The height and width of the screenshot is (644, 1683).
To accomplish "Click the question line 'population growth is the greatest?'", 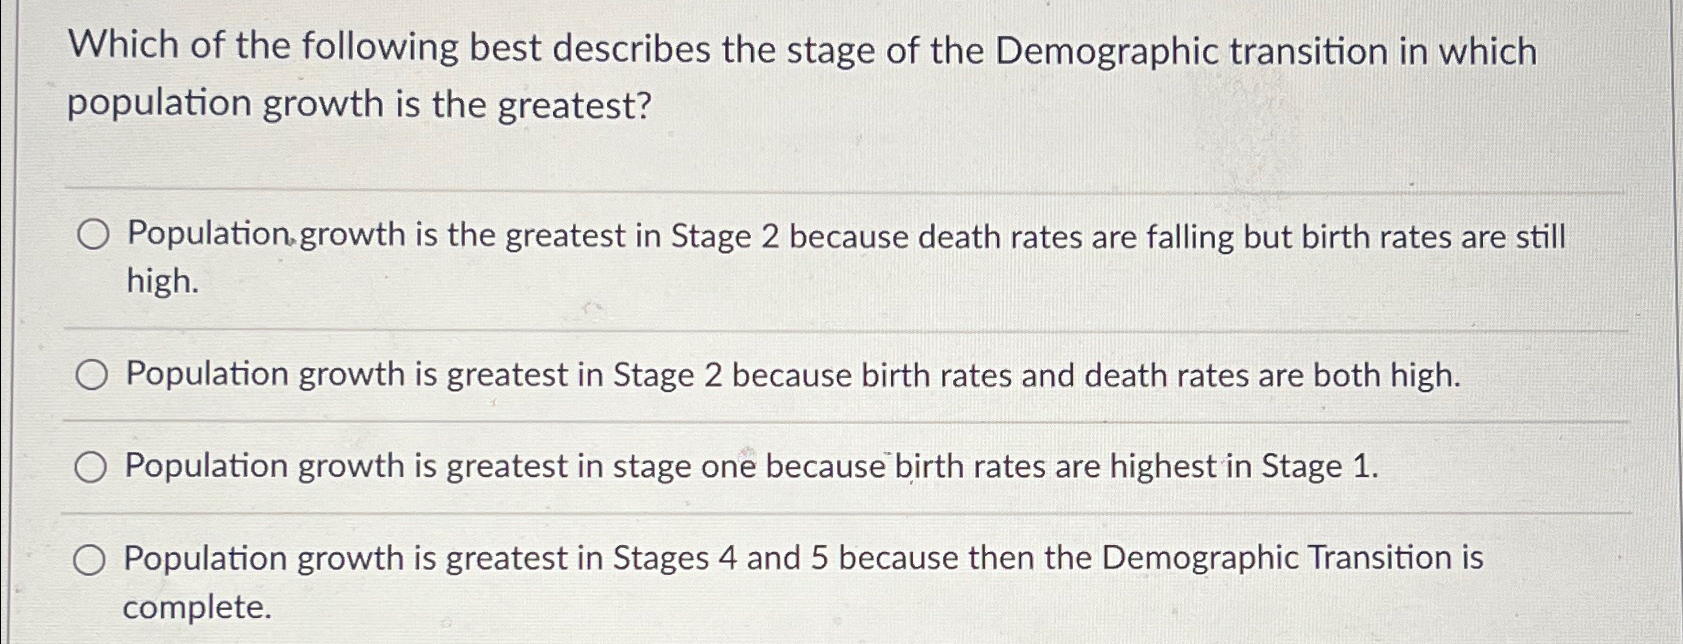I will 359,105.
